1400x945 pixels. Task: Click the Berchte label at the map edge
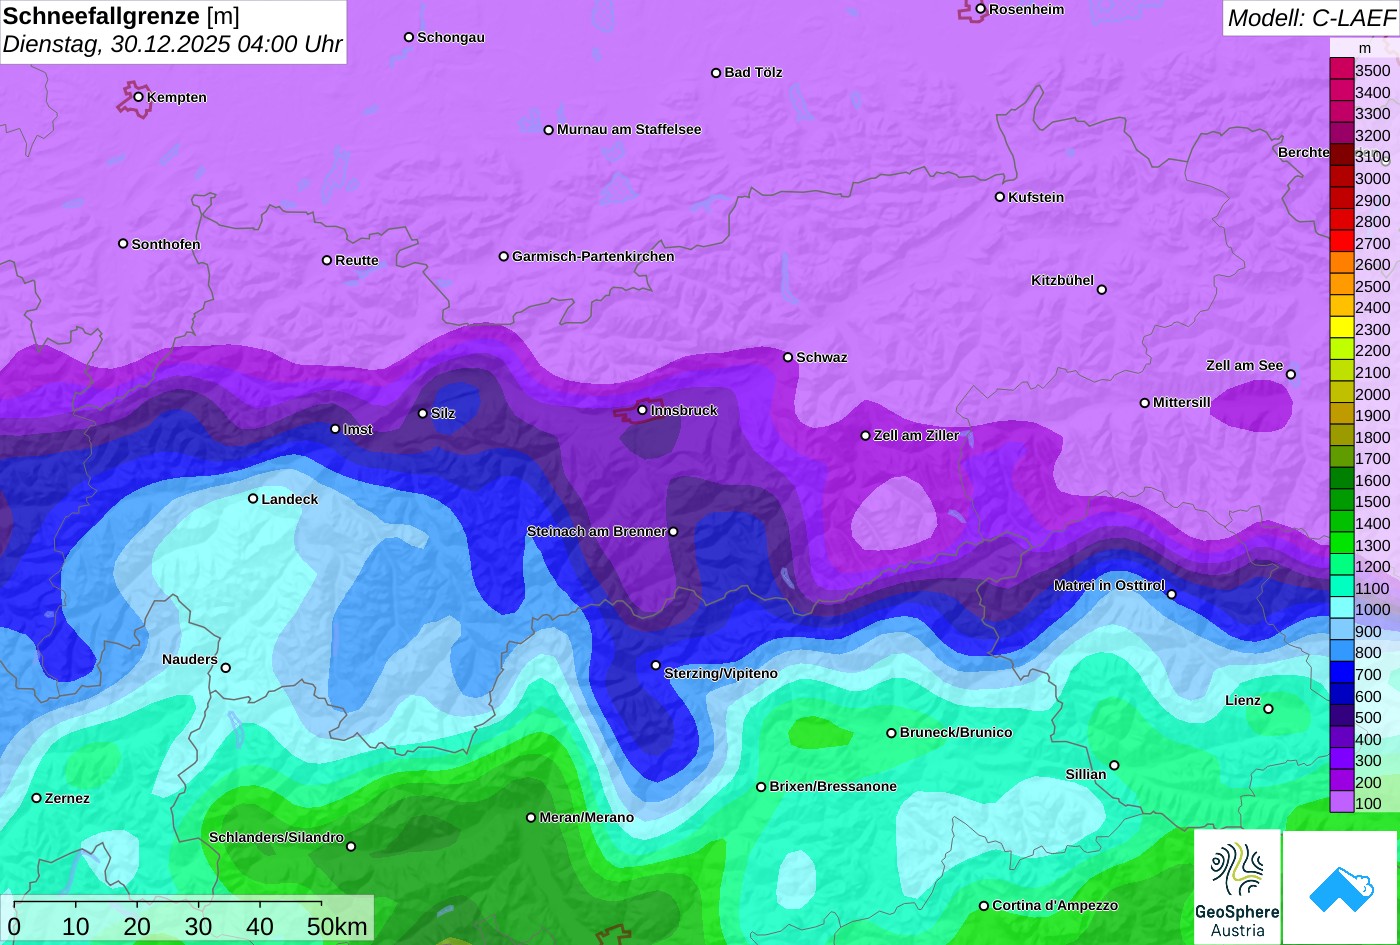coord(1304,153)
